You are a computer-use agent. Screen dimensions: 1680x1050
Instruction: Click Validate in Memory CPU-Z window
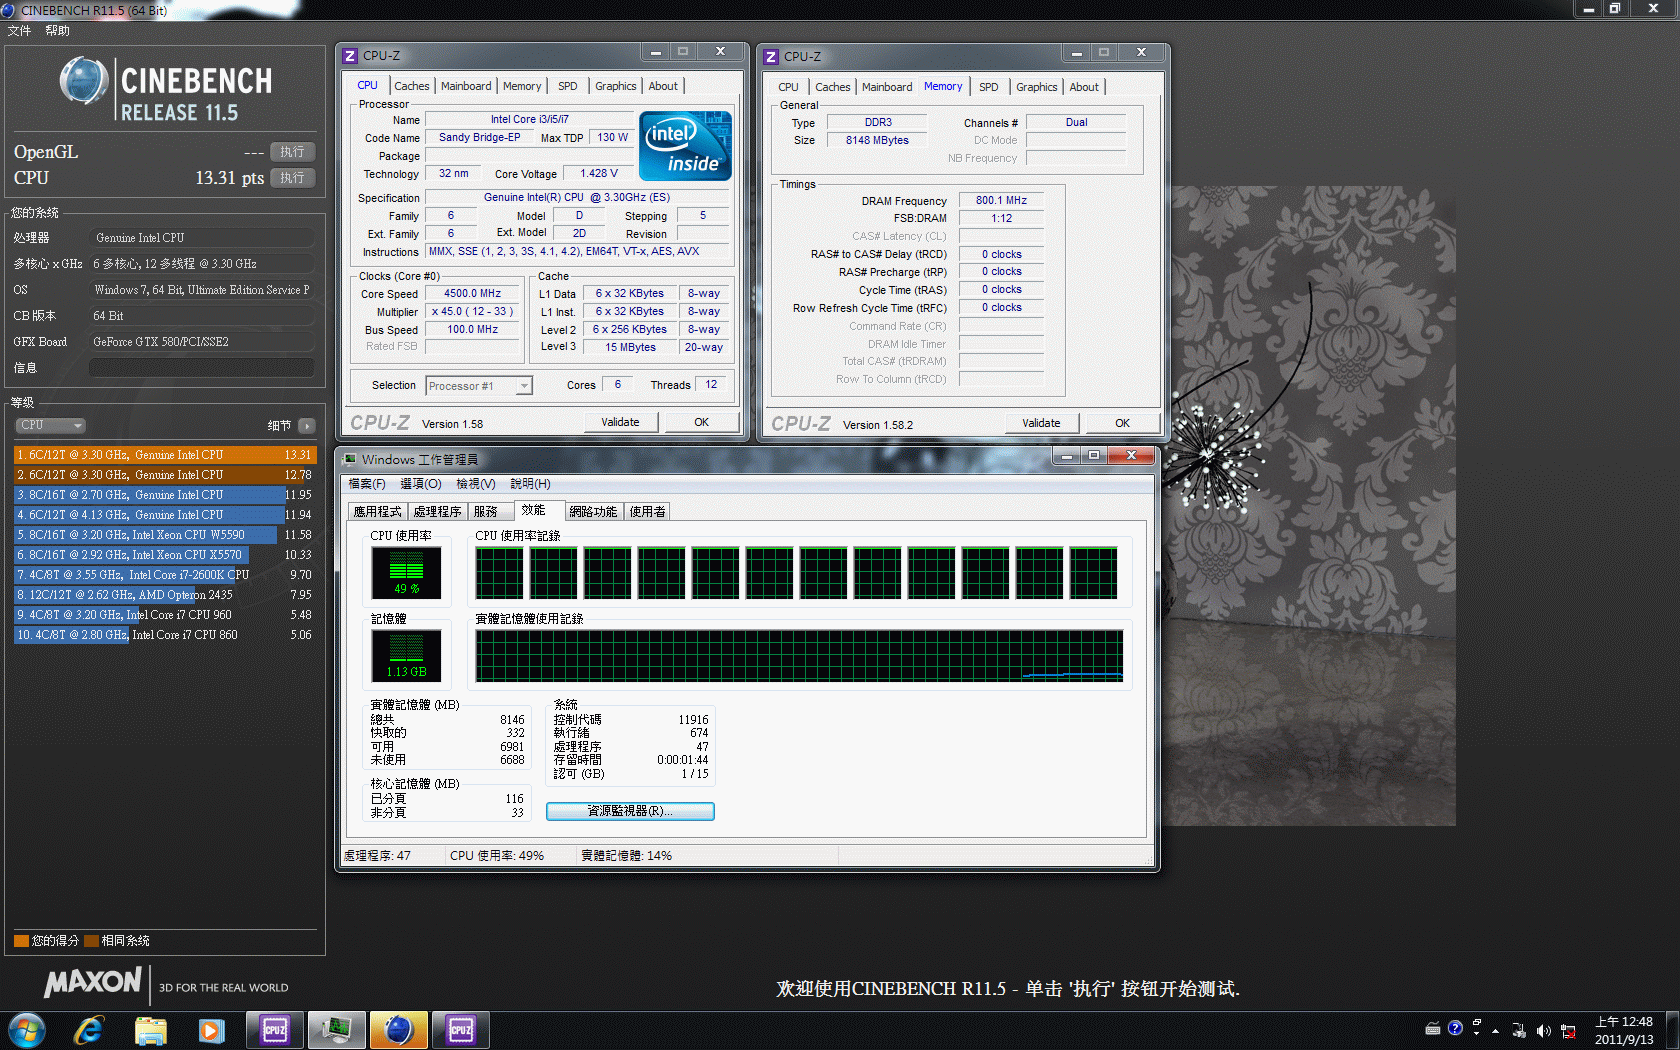[x=1041, y=423]
